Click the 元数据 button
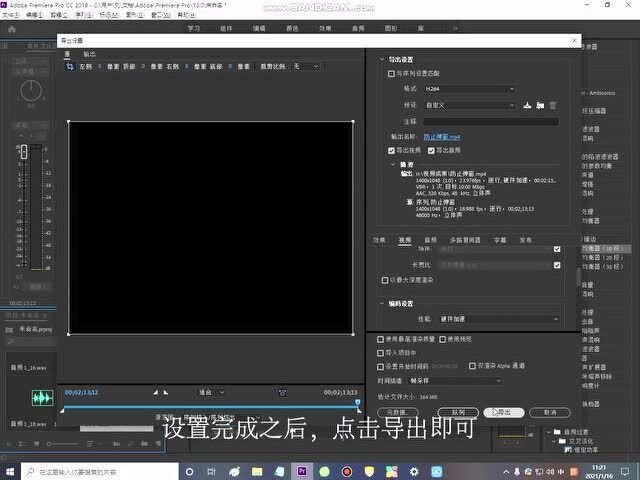 pyautogui.click(x=398, y=413)
